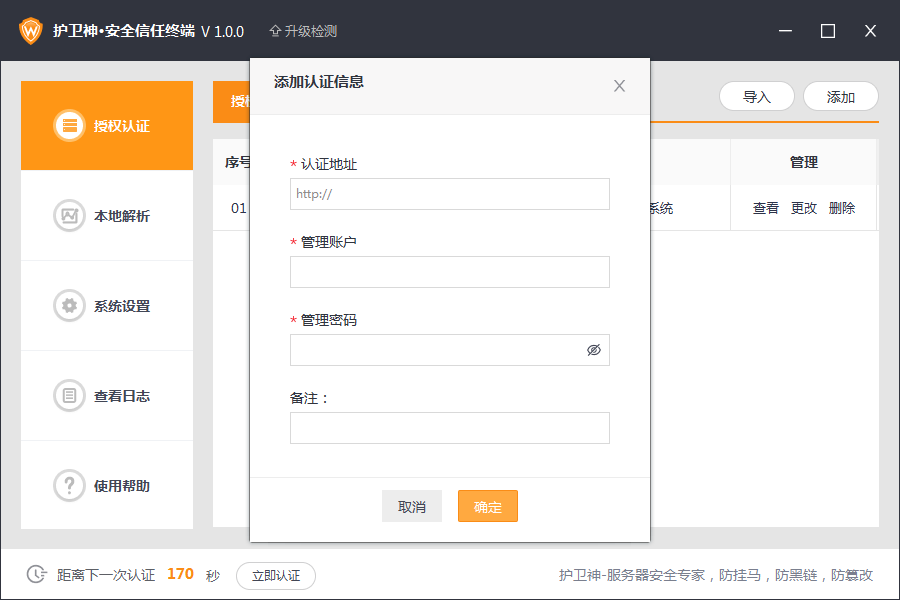Click the 导入 button

pos(756,97)
